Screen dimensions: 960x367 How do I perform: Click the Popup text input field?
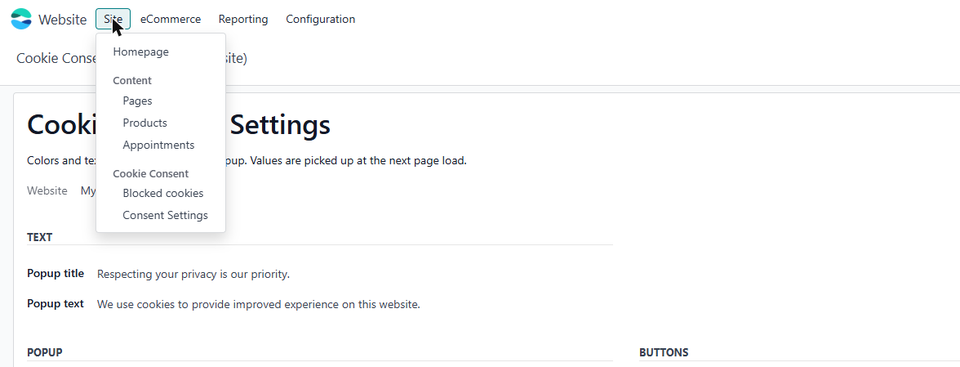click(x=354, y=305)
